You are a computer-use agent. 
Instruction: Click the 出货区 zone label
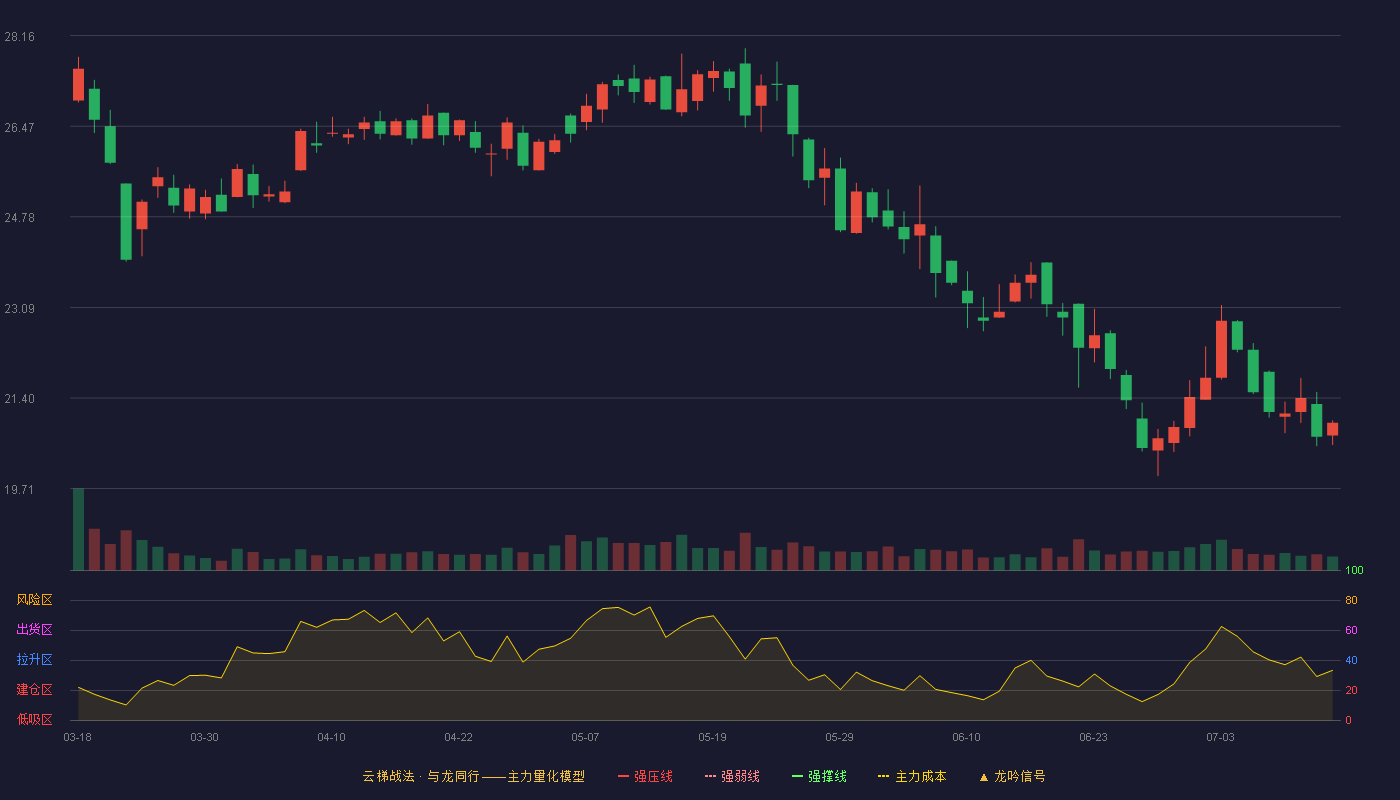[x=34, y=630]
